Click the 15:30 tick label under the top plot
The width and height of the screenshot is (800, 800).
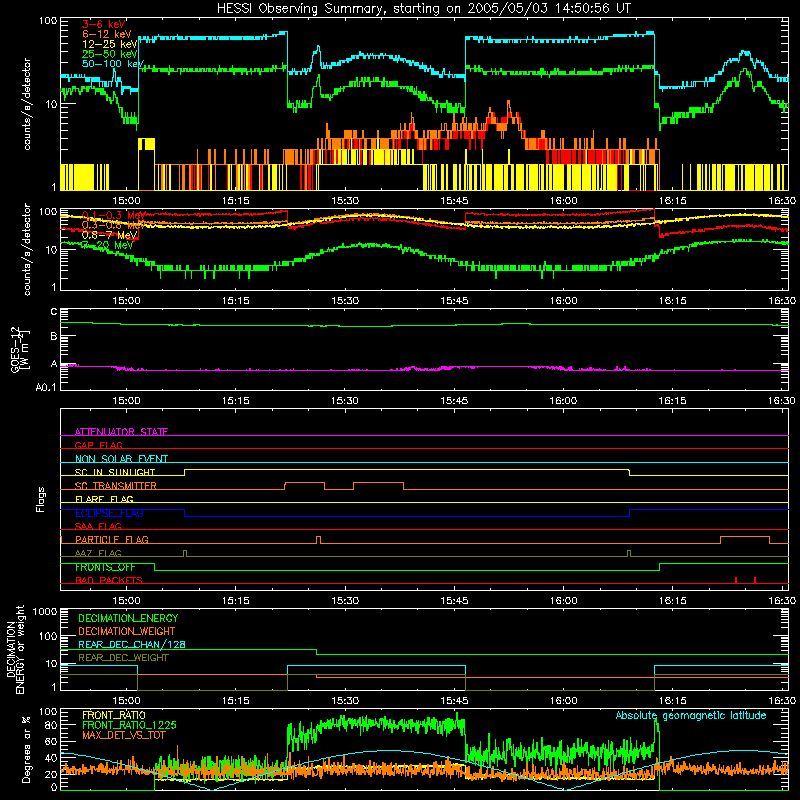345,201
